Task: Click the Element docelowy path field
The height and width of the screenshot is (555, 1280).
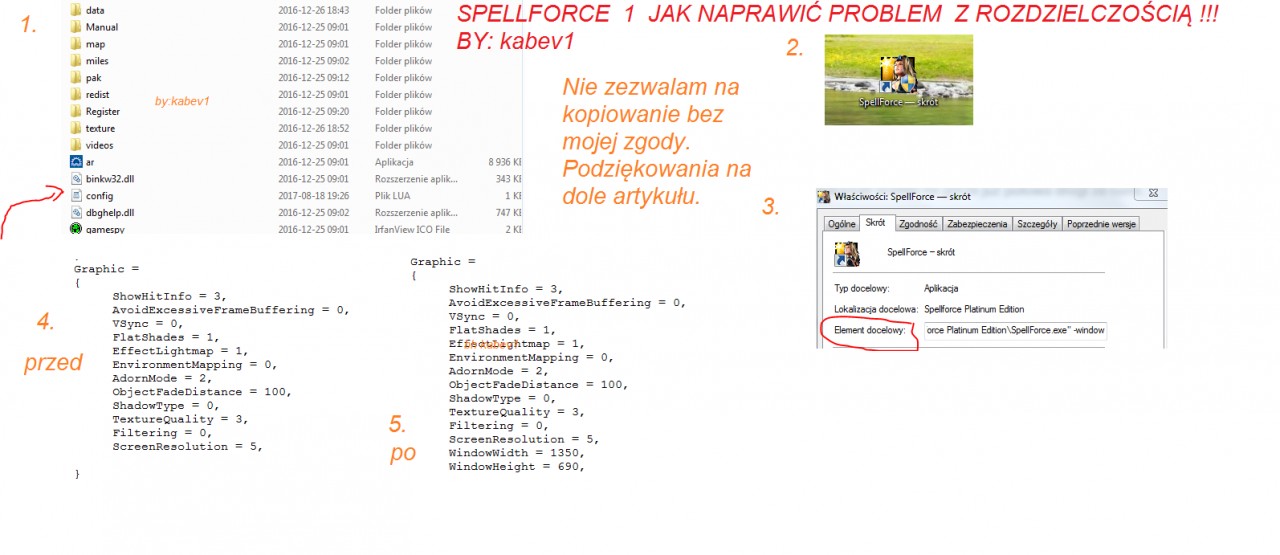Action: 1015,330
